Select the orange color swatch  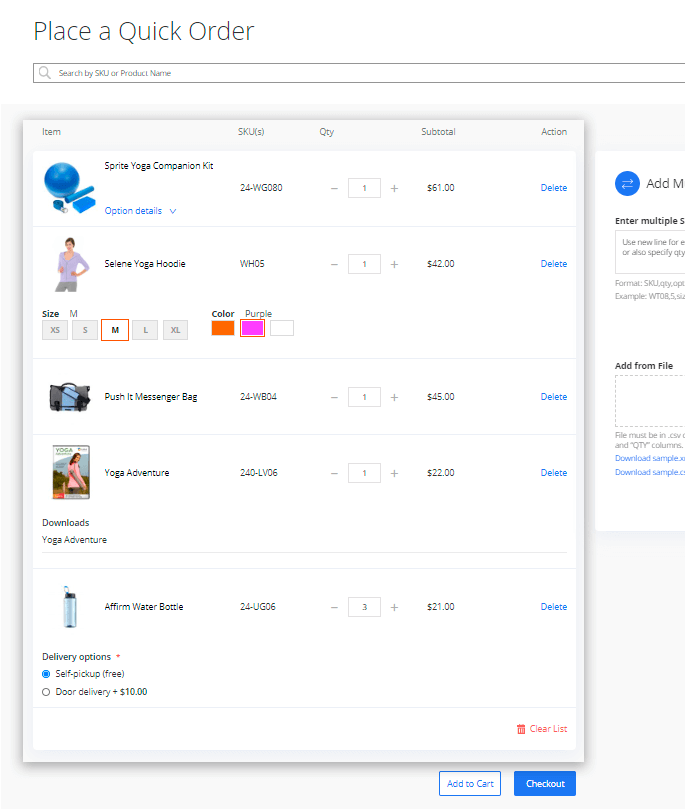click(223, 328)
